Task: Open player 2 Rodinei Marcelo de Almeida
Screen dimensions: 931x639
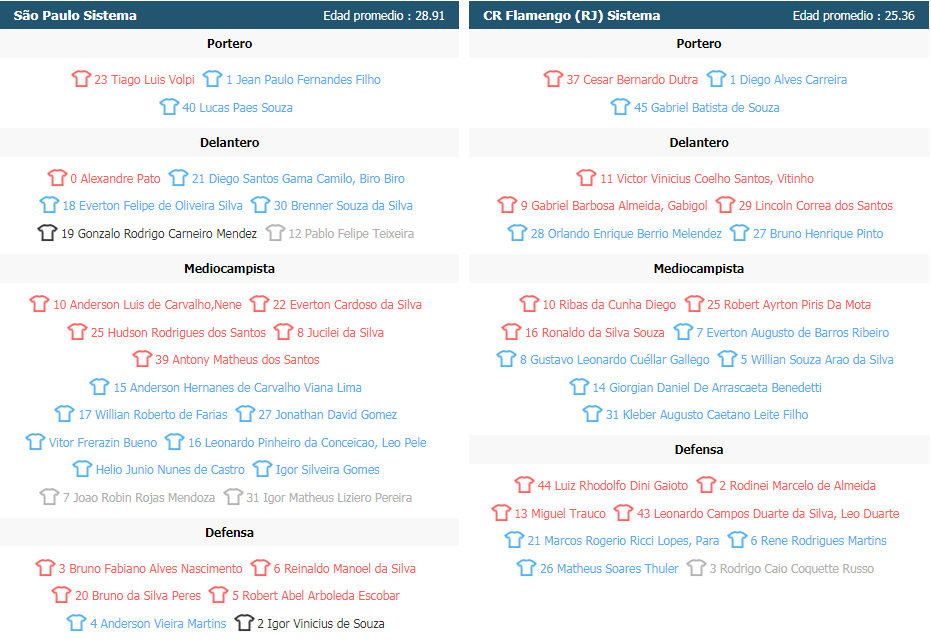Action: [797, 486]
